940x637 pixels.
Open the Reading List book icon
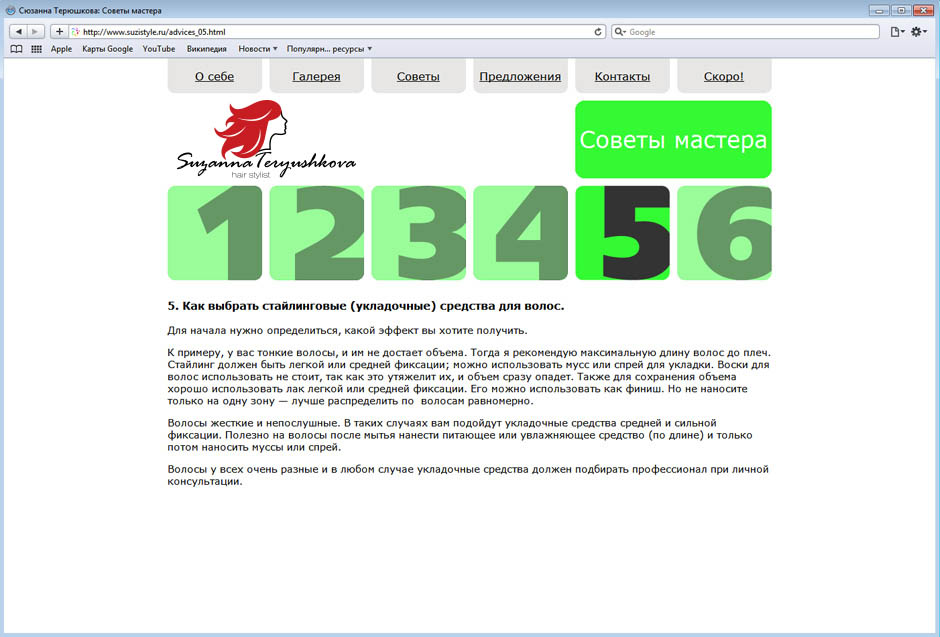point(16,48)
